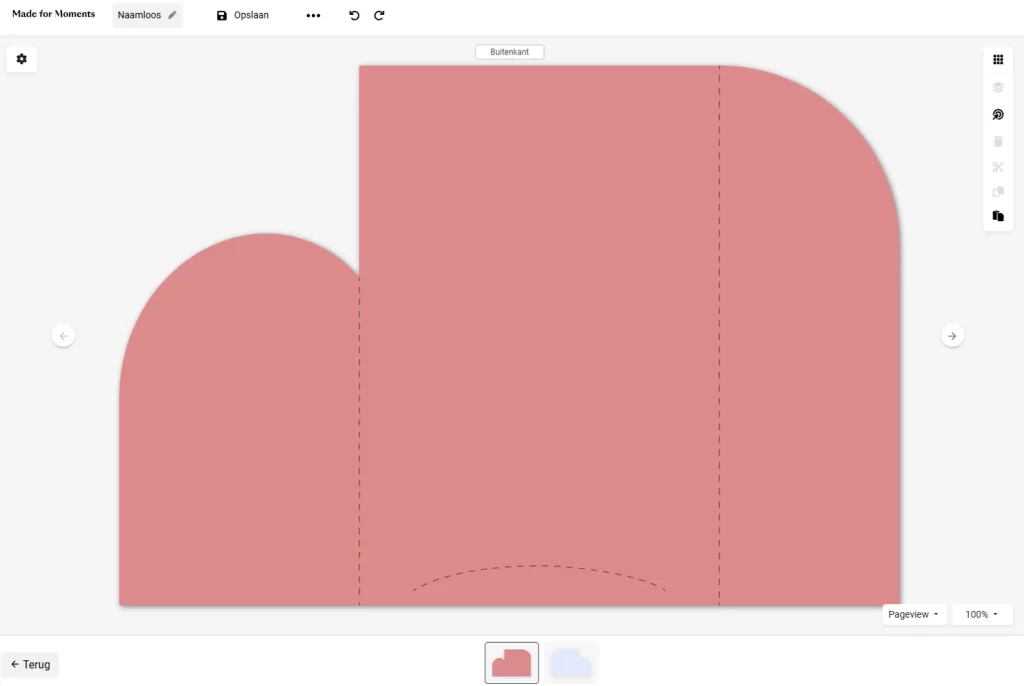Switch to the light blue page thumbnail
The image size is (1024, 686).
571,662
